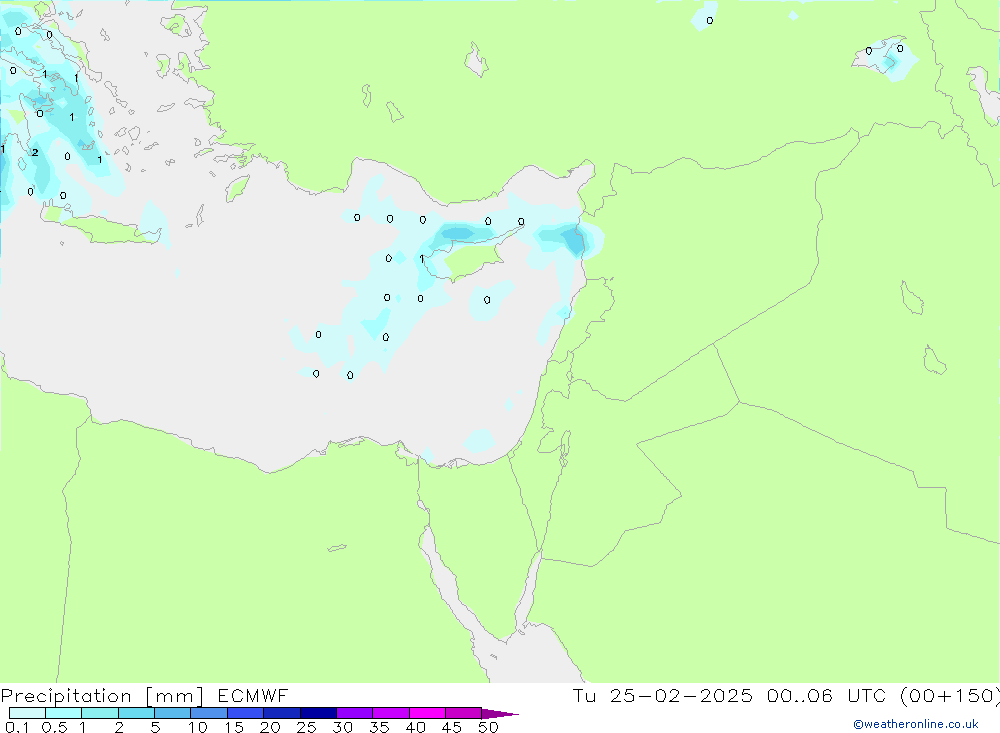1000x733 pixels.
Task: Click the 30–35 mm purple legend swatch
Action: point(354,713)
